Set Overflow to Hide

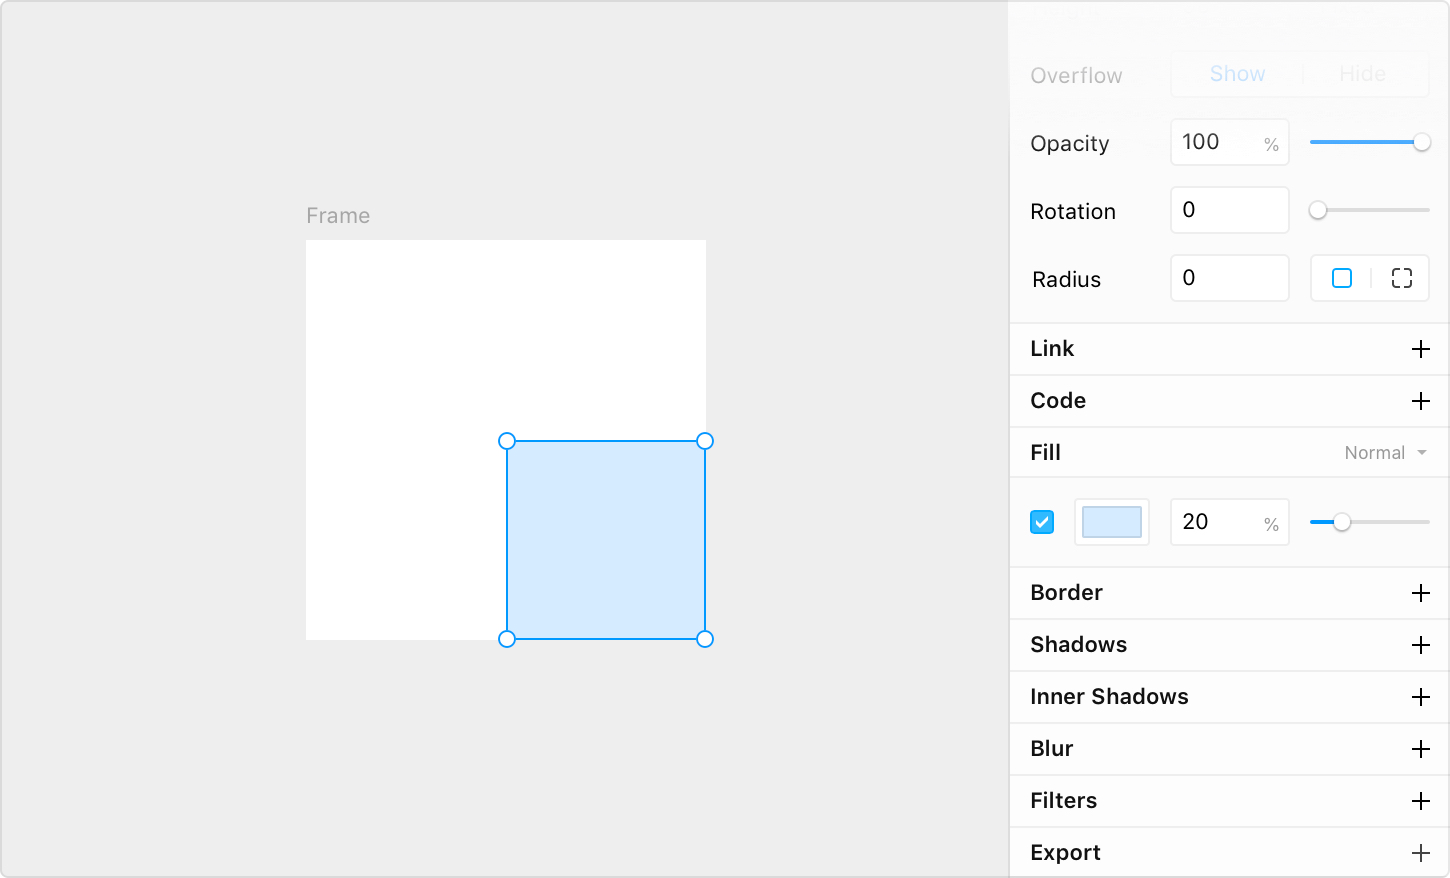pos(1362,74)
